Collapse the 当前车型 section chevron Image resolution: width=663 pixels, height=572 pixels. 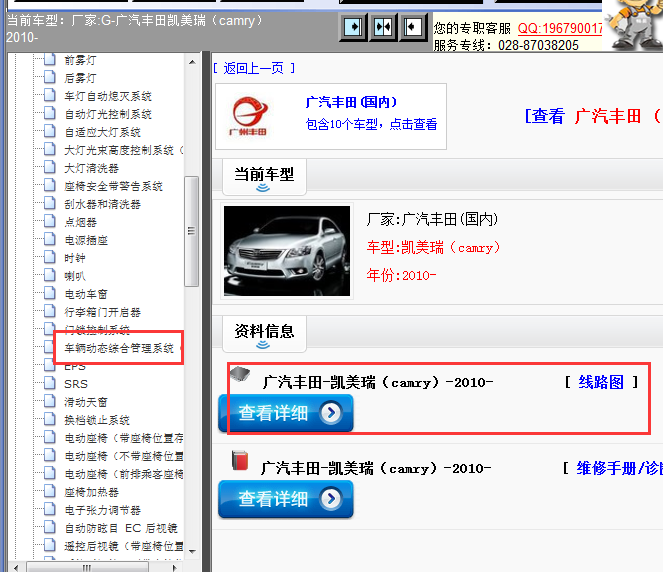(x=263, y=187)
